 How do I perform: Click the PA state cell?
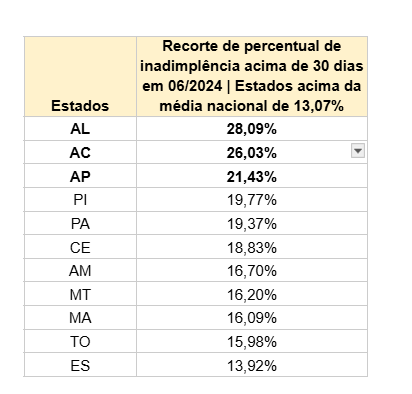(80, 223)
